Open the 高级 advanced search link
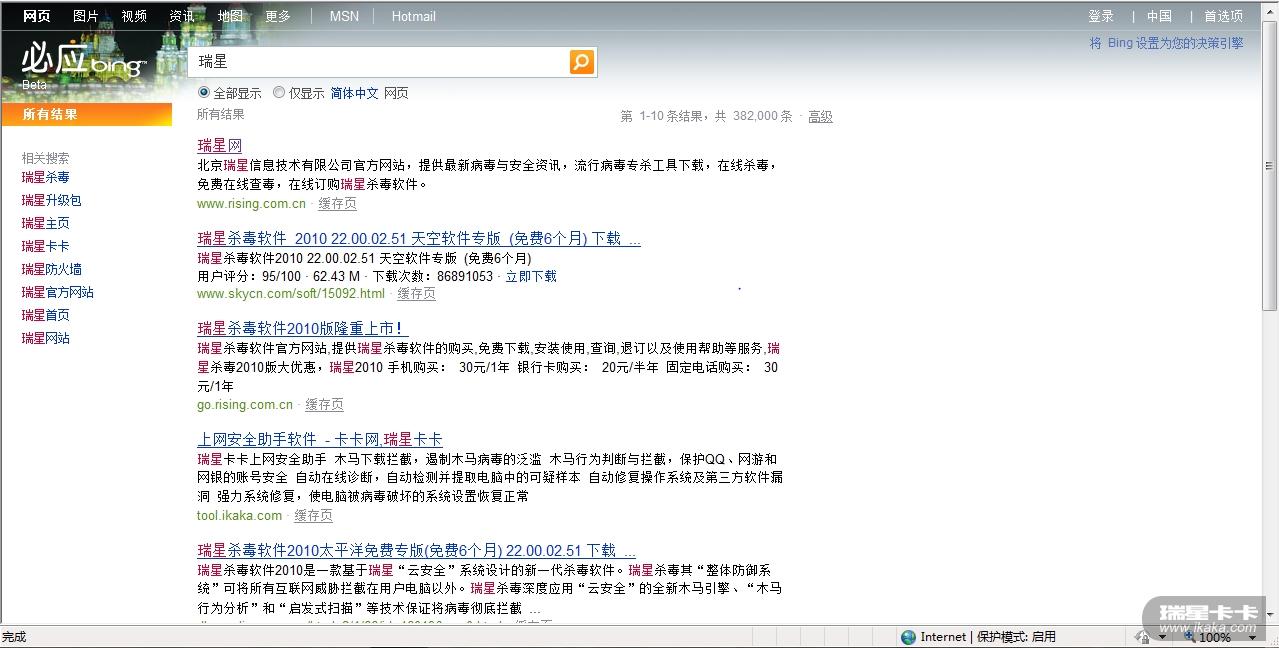 pyautogui.click(x=820, y=116)
